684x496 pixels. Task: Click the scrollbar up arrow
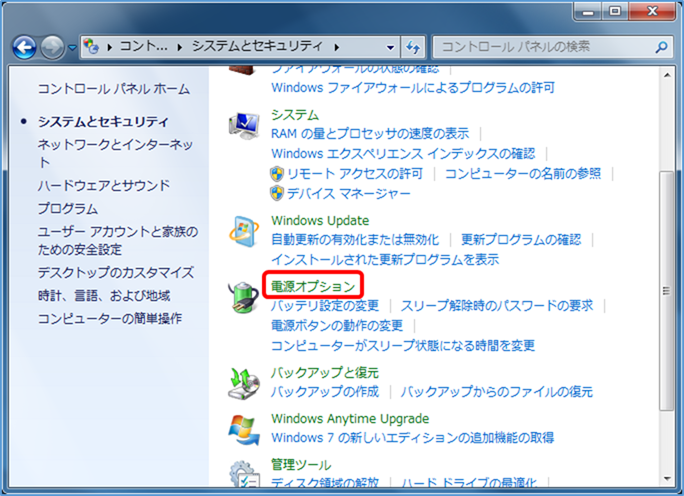click(x=667, y=75)
